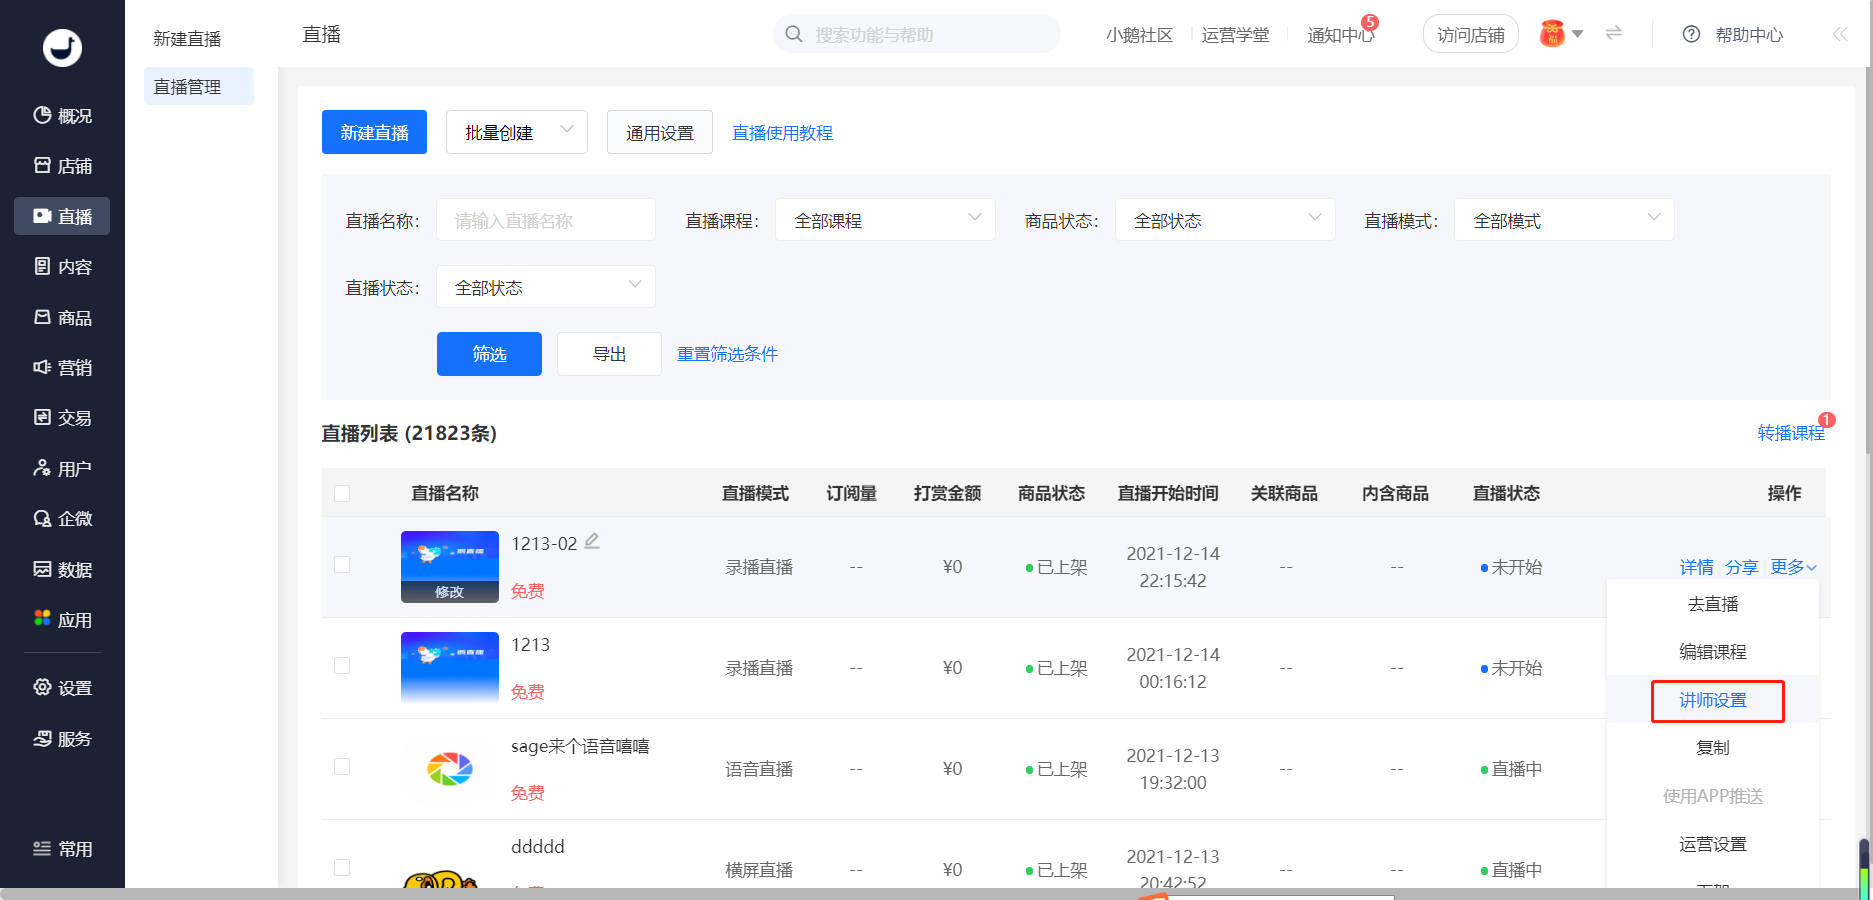This screenshot has height=900, width=1873.
Task: Click the user avatar icon in header
Action: (1552, 34)
